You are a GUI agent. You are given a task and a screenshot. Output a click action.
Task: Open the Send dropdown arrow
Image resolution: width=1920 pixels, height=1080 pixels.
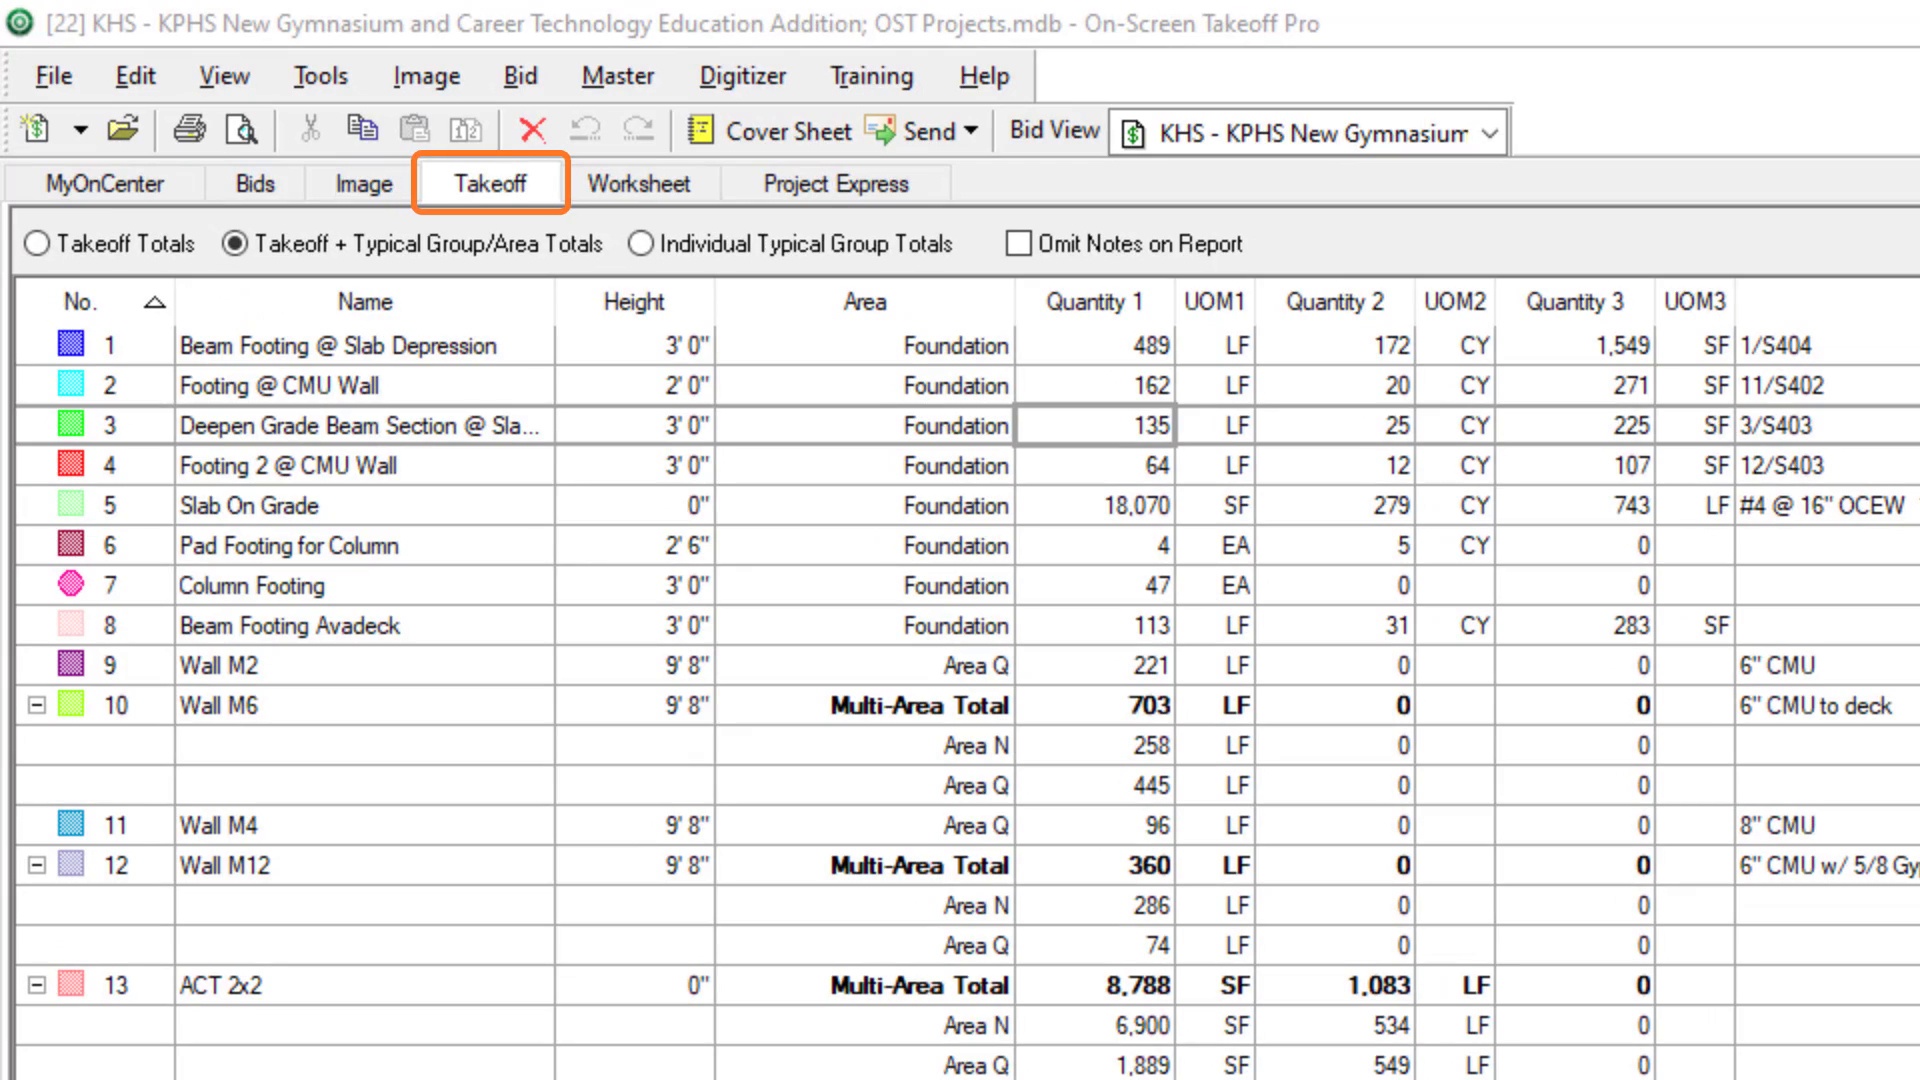pyautogui.click(x=970, y=131)
